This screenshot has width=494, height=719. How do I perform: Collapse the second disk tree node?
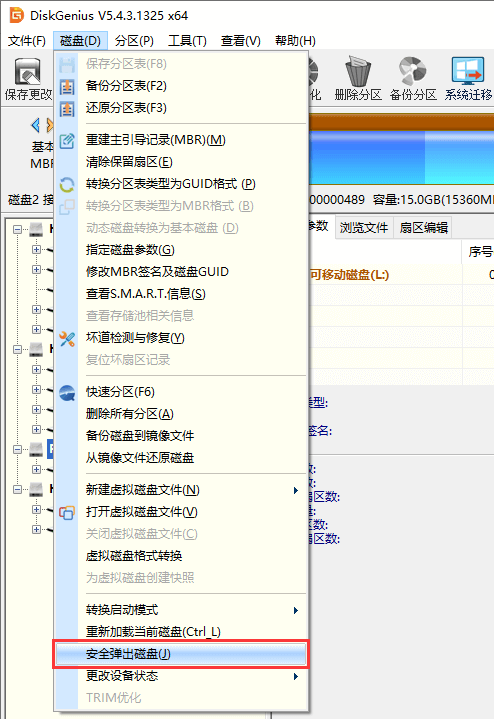(17, 349)
